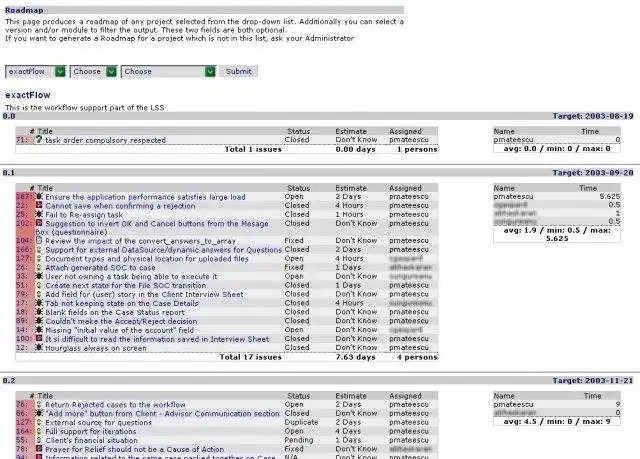Viewport: 640px width, 459px height.
Task: Click bug icon beside Couldn't make the Accept/Reject decision
Action: click(x=39, y=321)
